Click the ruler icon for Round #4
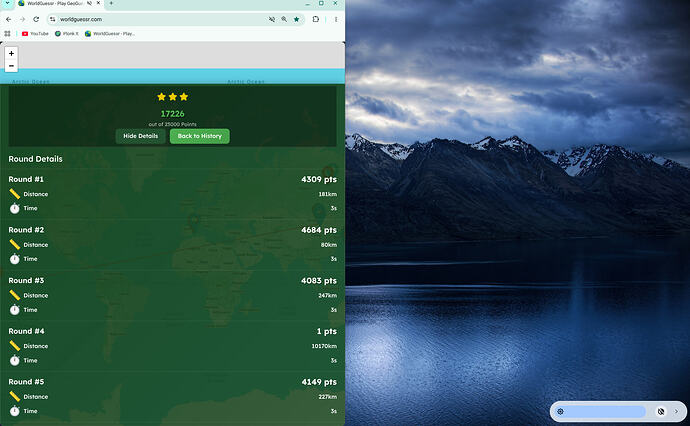 15,345
